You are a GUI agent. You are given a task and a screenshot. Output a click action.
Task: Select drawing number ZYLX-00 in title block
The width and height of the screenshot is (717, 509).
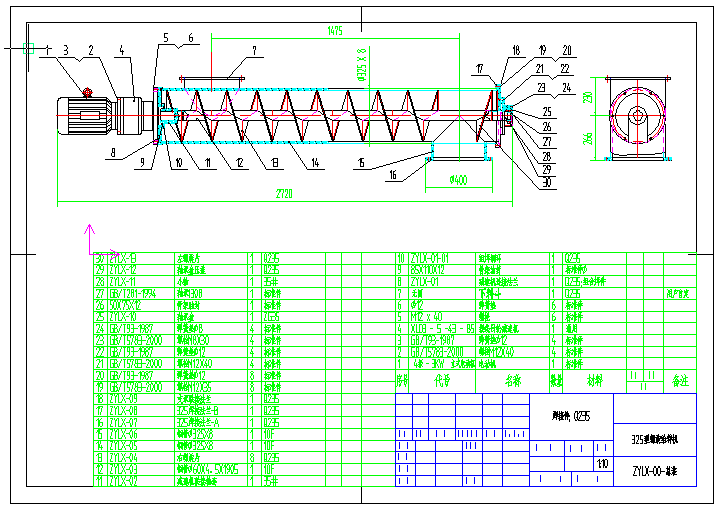pyautogui.click(x=655, y=471)
